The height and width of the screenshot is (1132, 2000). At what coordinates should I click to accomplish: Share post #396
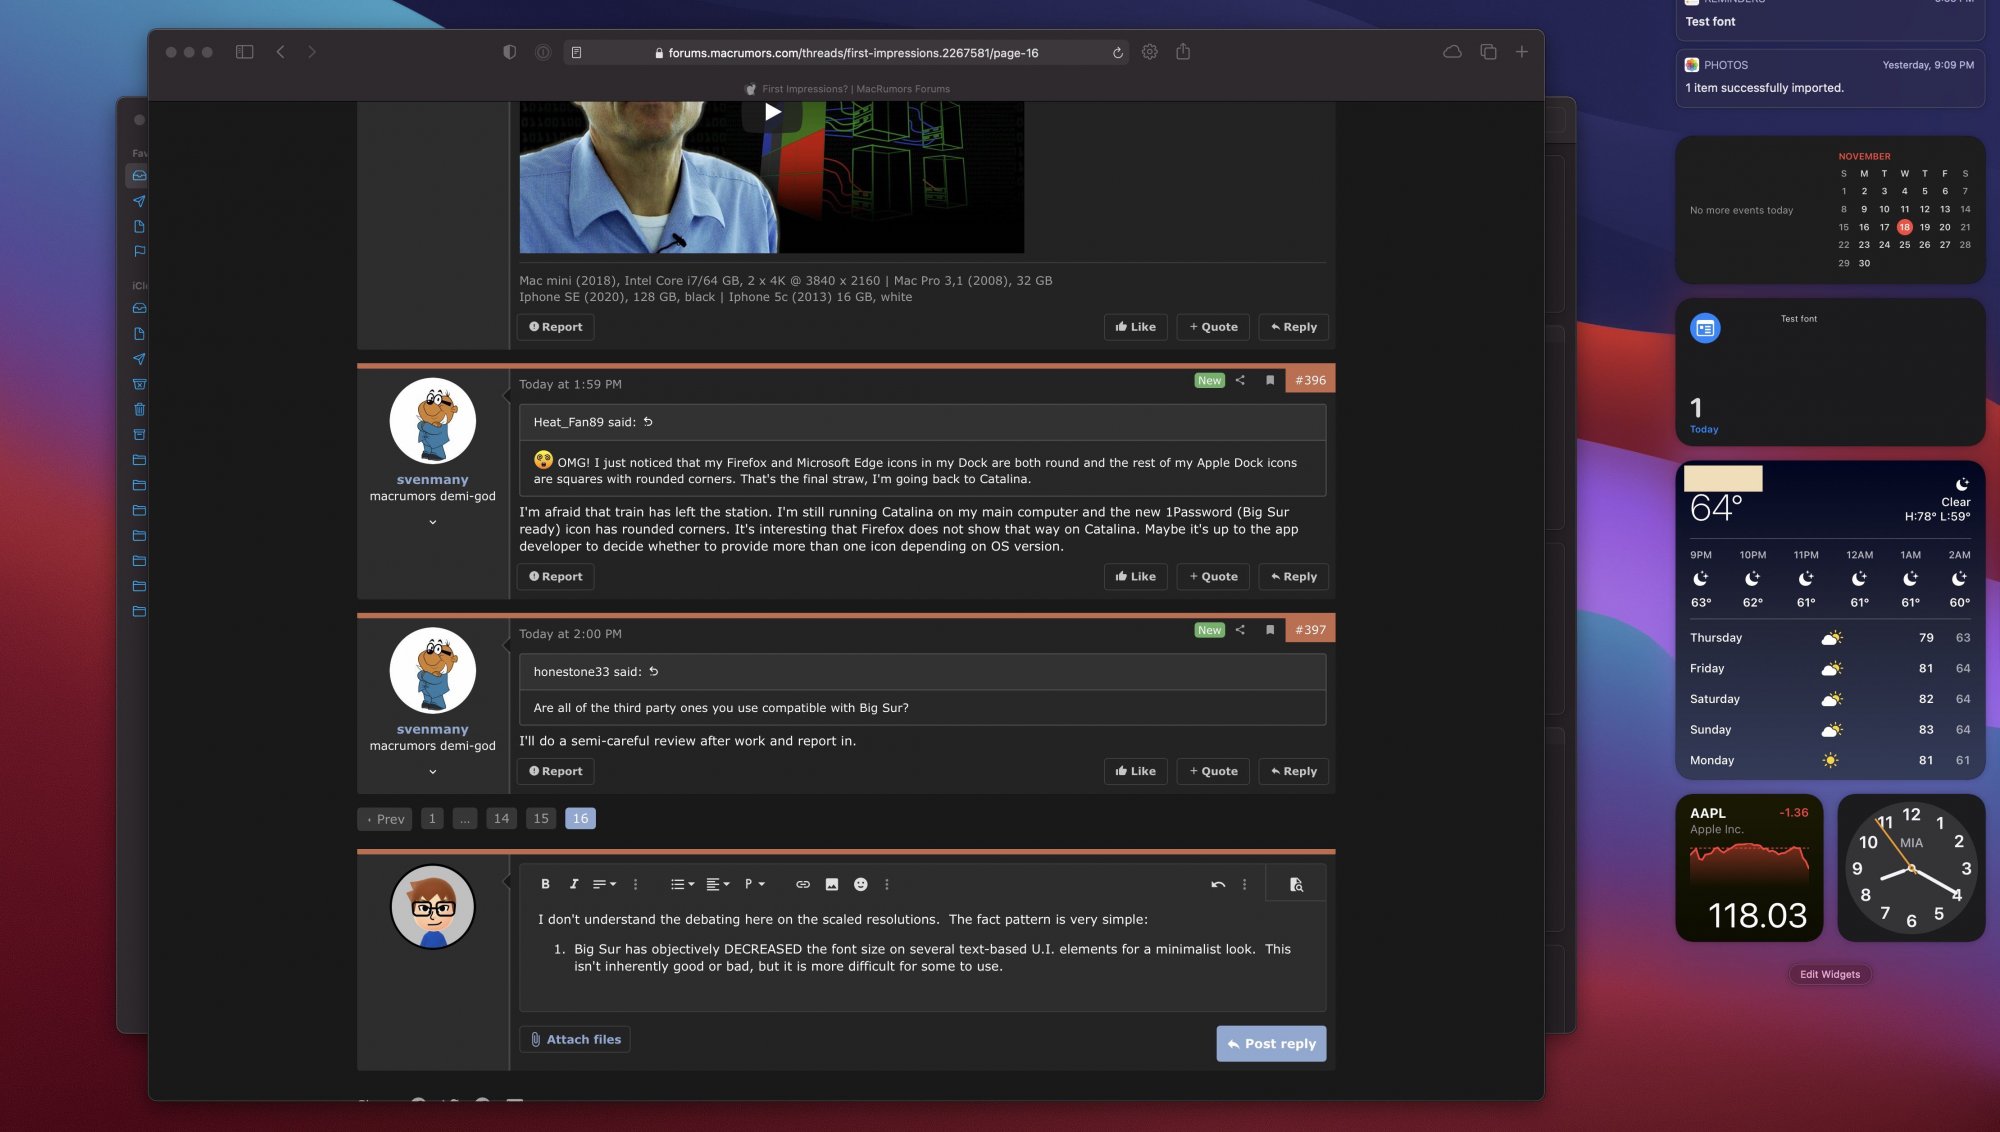pyautogui.click(x=1240, y=380)
